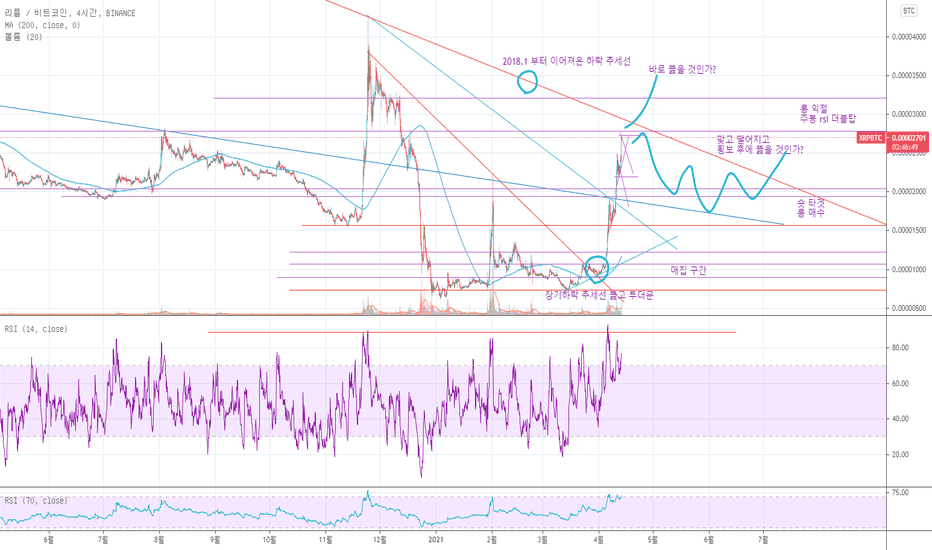Click the 0.00004000 price axis label
932x550 pixels.
909,37
